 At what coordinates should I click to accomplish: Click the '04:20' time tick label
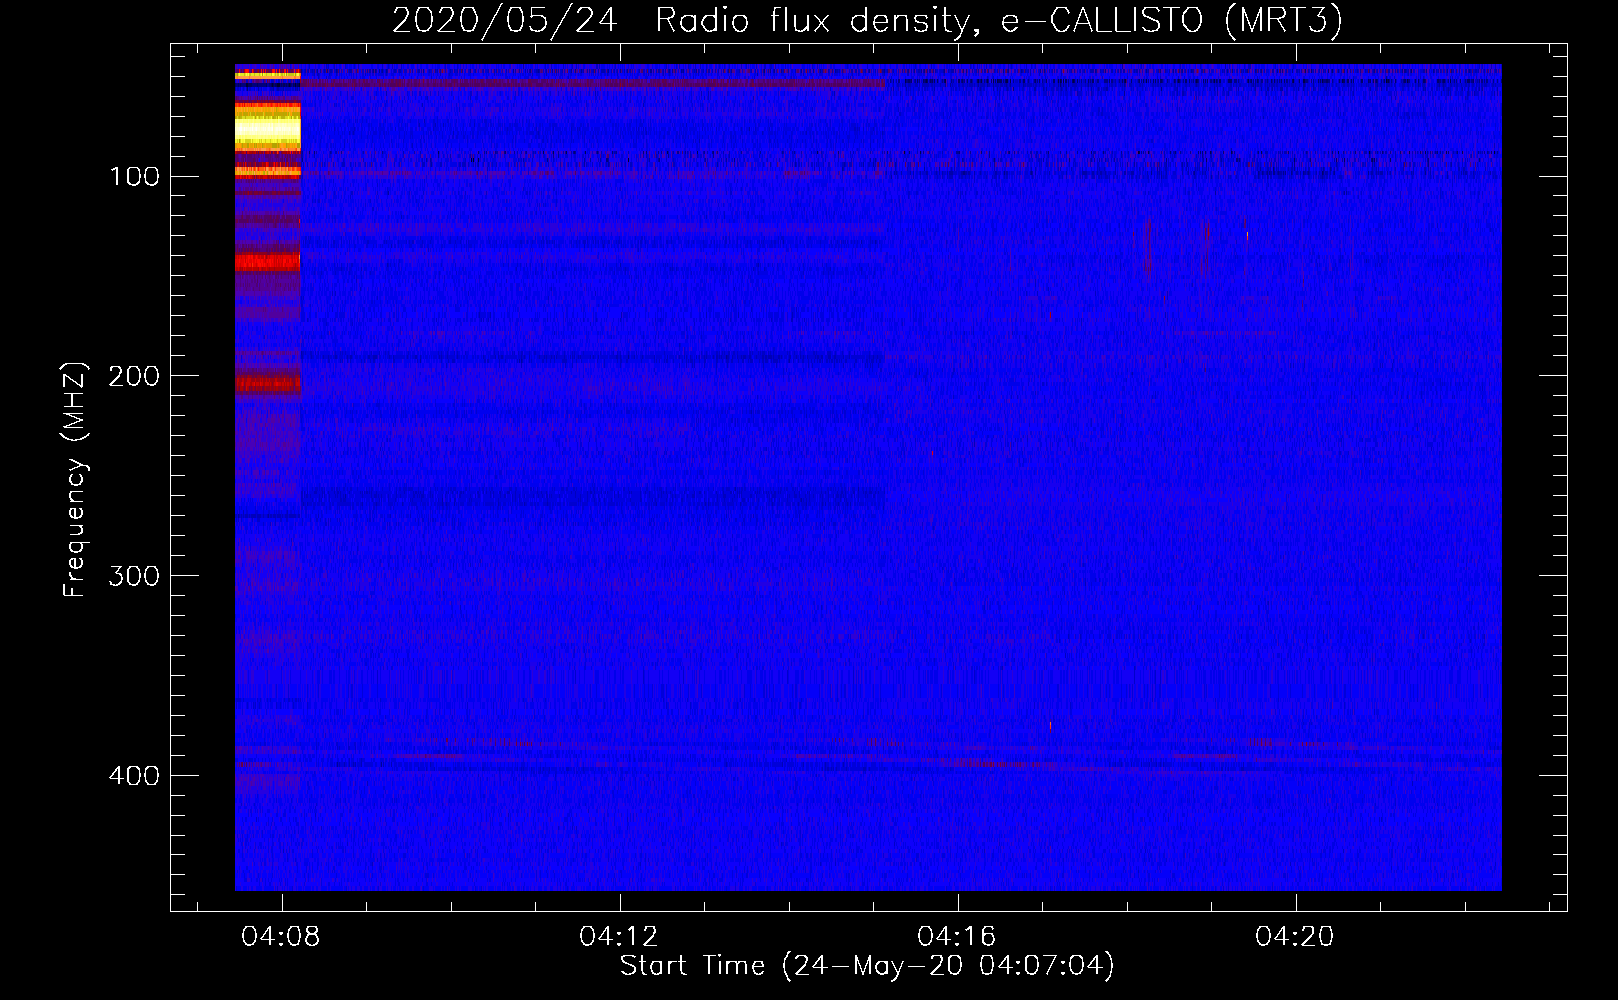point(1295,937)
